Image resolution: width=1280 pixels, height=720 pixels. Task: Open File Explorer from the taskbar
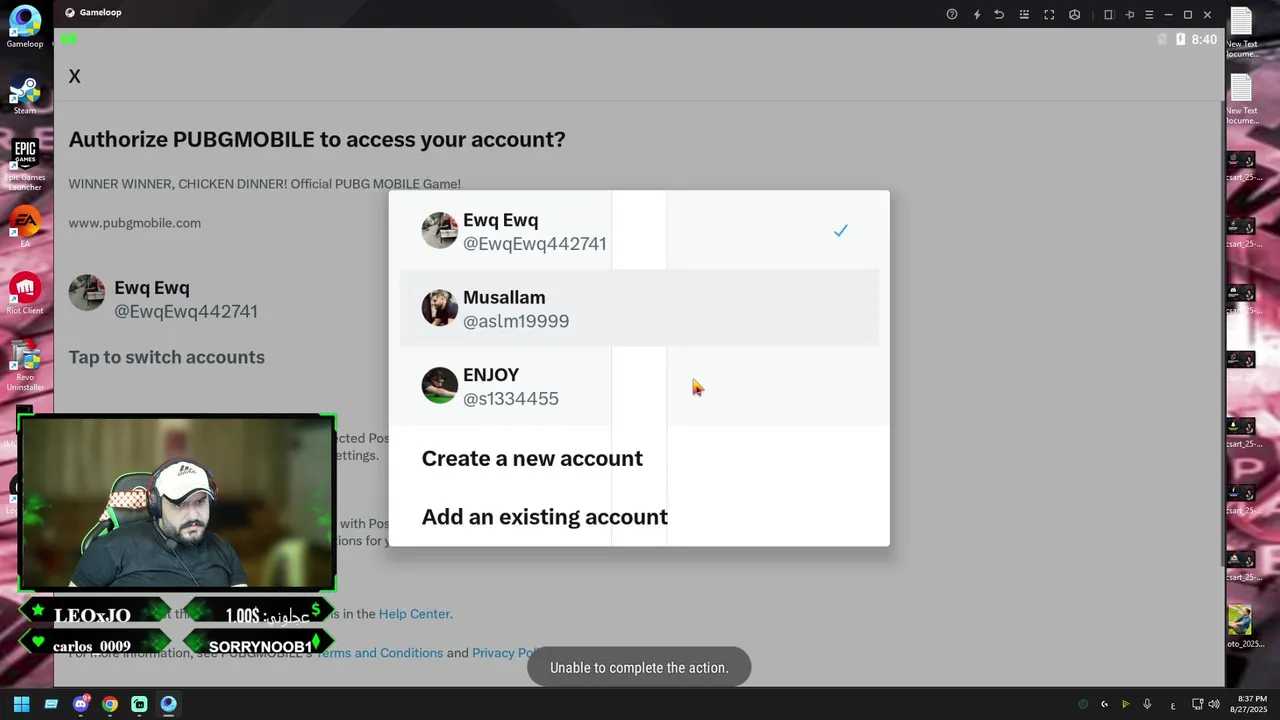(x=51, y=704)
